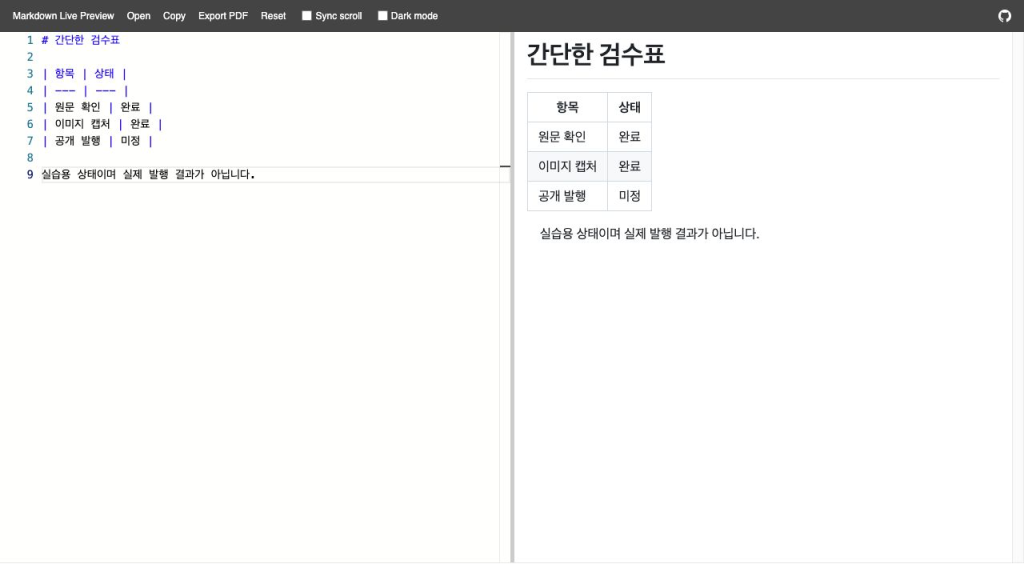
Task: Open the GitHub repository icon link
Action: 1004,16
